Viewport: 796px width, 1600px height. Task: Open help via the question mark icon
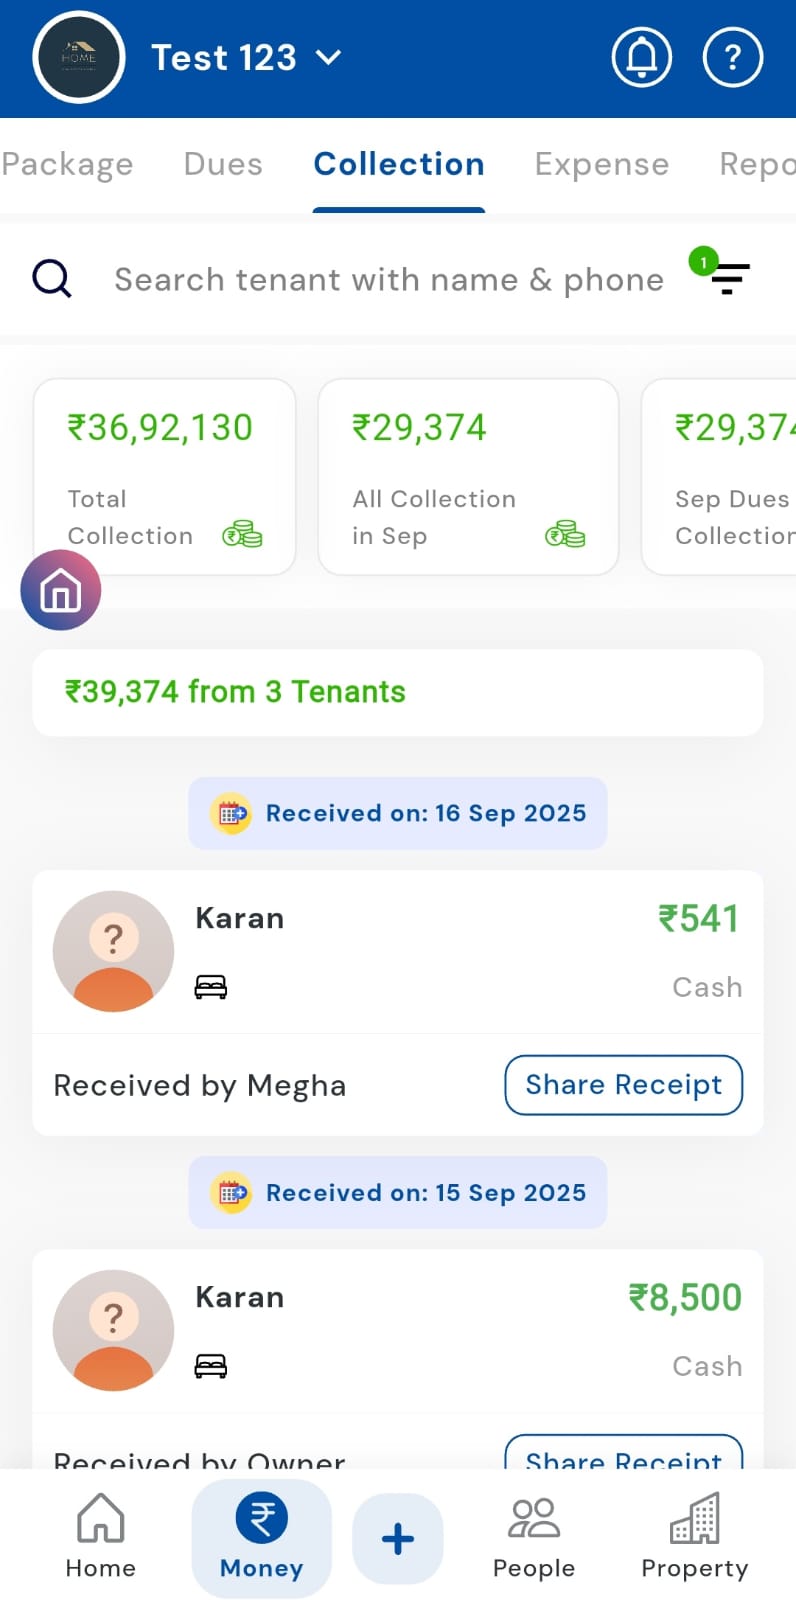point(733,58)
